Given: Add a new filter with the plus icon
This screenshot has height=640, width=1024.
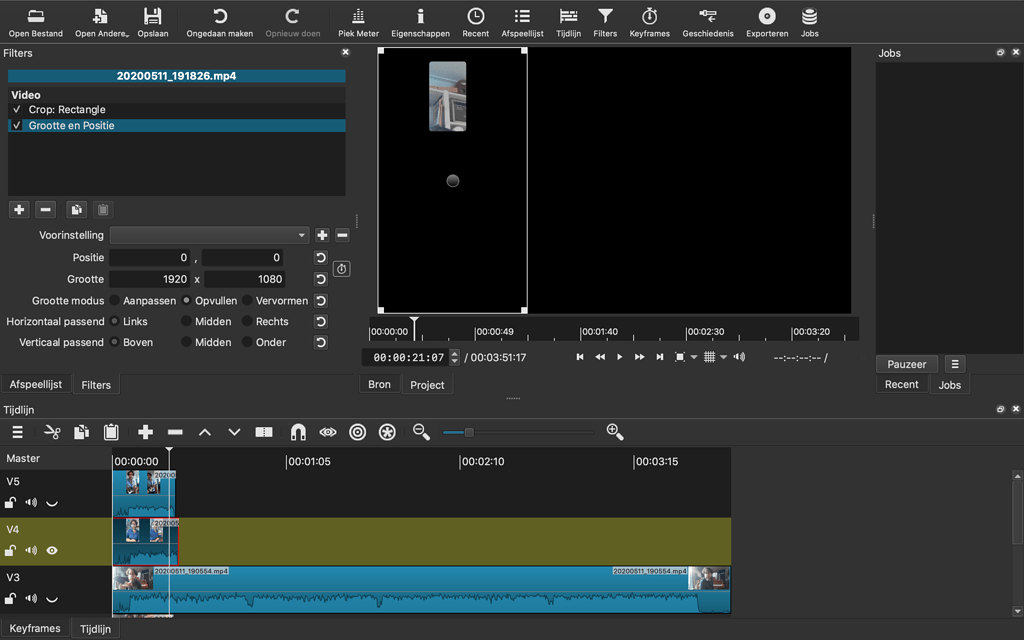Looking at the screenshot, I should tap(18, 209).
